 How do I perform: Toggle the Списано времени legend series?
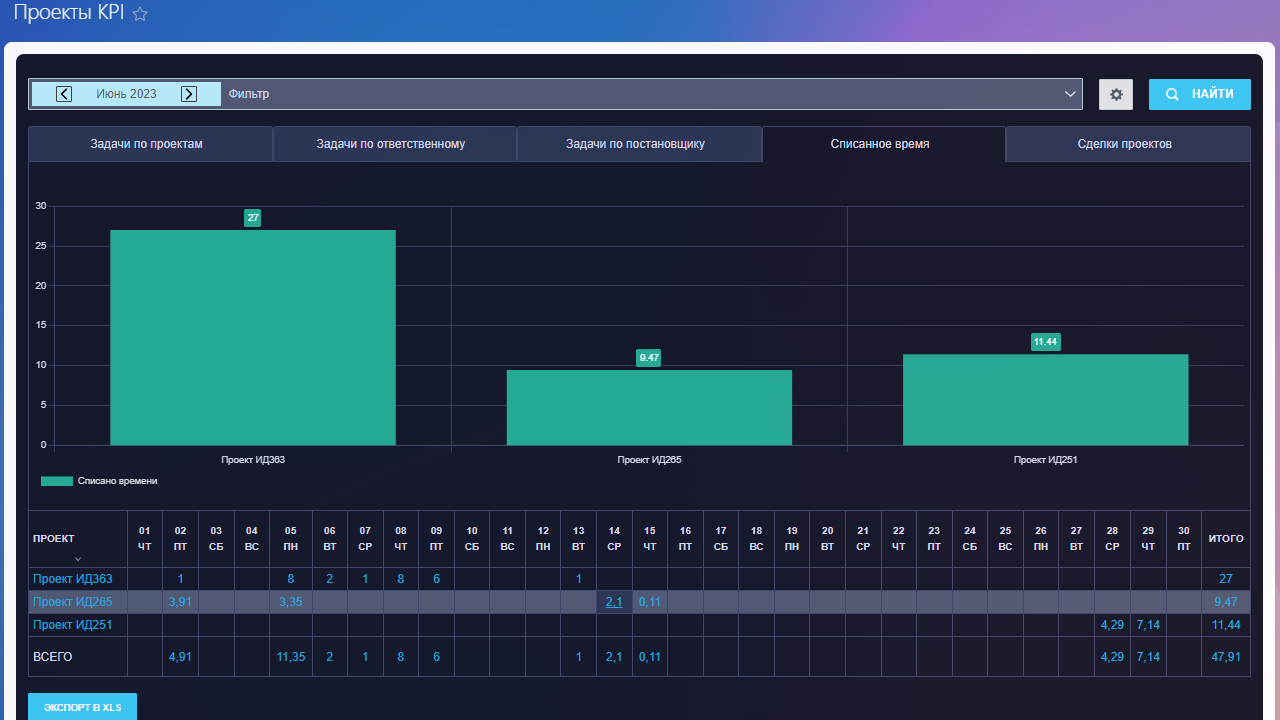pyautogui.click(x=98, y=481)
